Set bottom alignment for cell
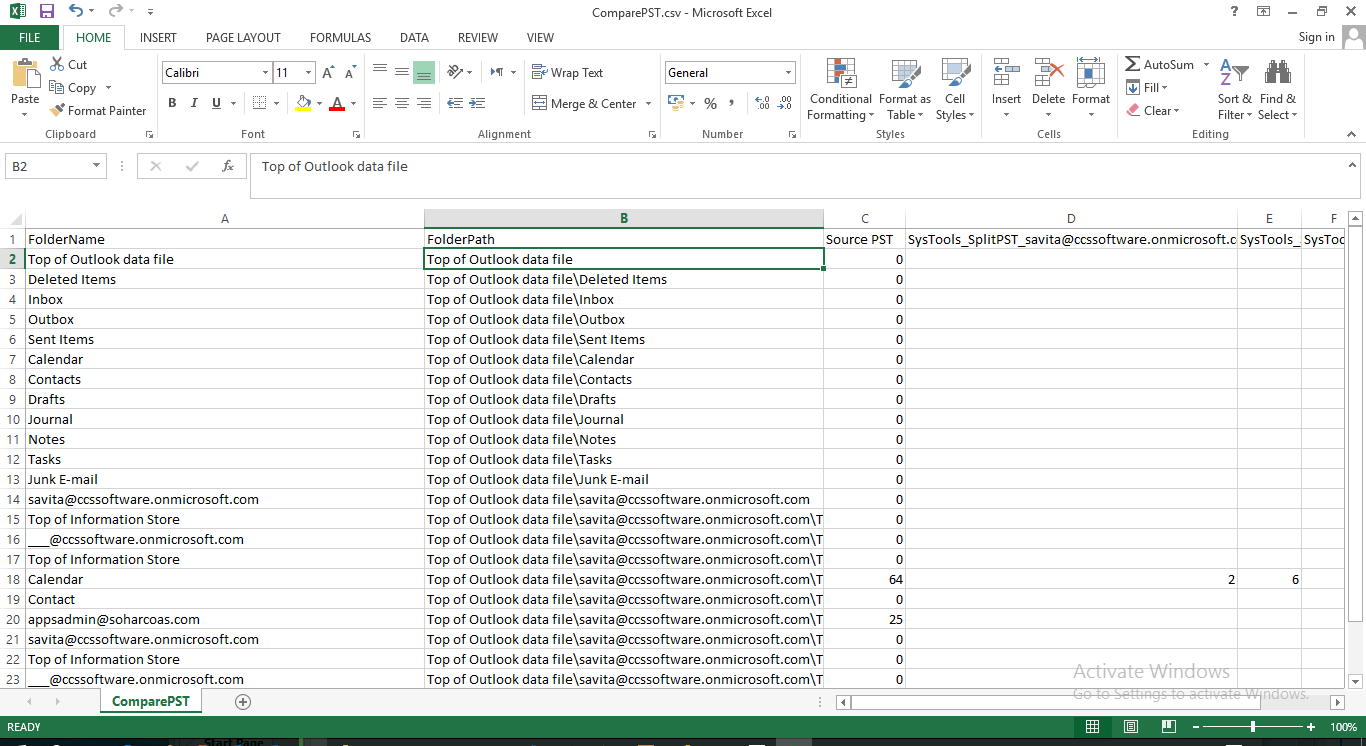The height and width of the screenshot is (746, 1366). click(x=423, y=72)
